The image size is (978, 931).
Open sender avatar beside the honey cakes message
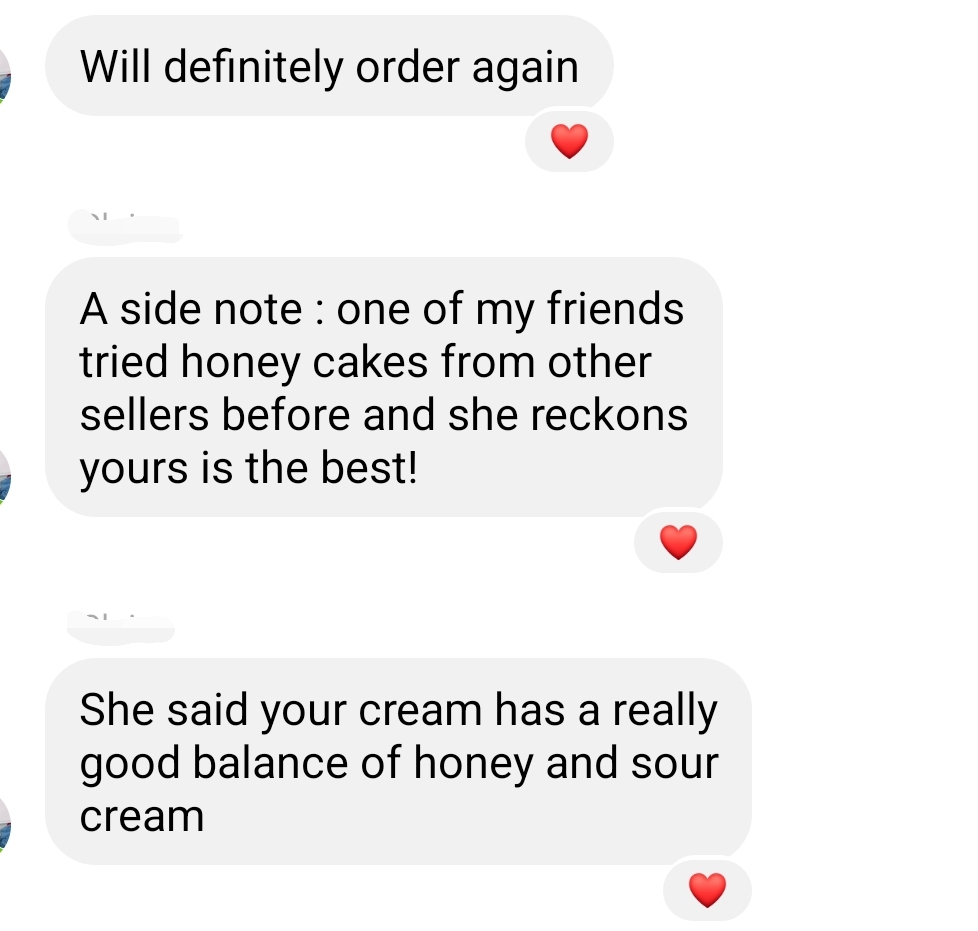tap(4, 477)
